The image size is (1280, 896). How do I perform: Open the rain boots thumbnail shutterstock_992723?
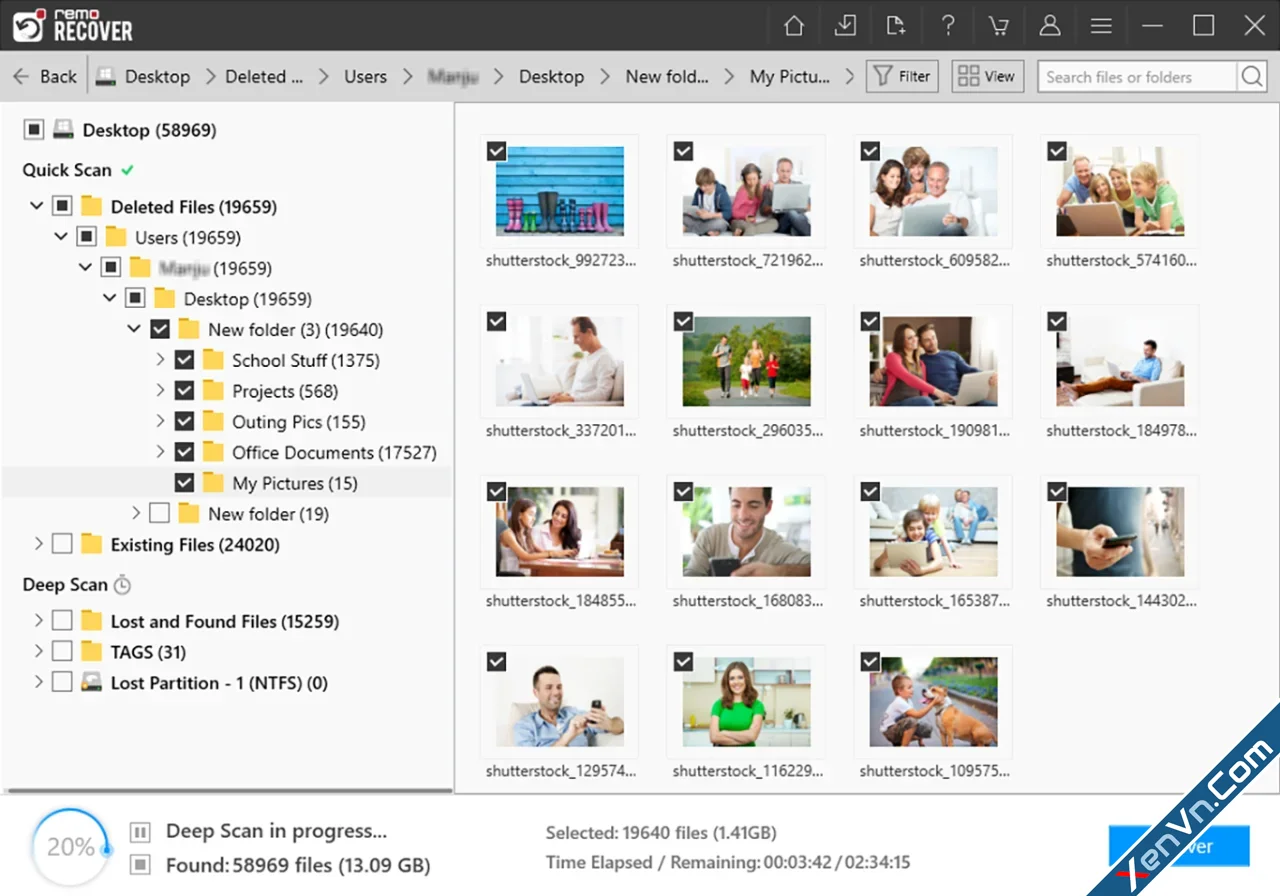(x=560, y=191)
